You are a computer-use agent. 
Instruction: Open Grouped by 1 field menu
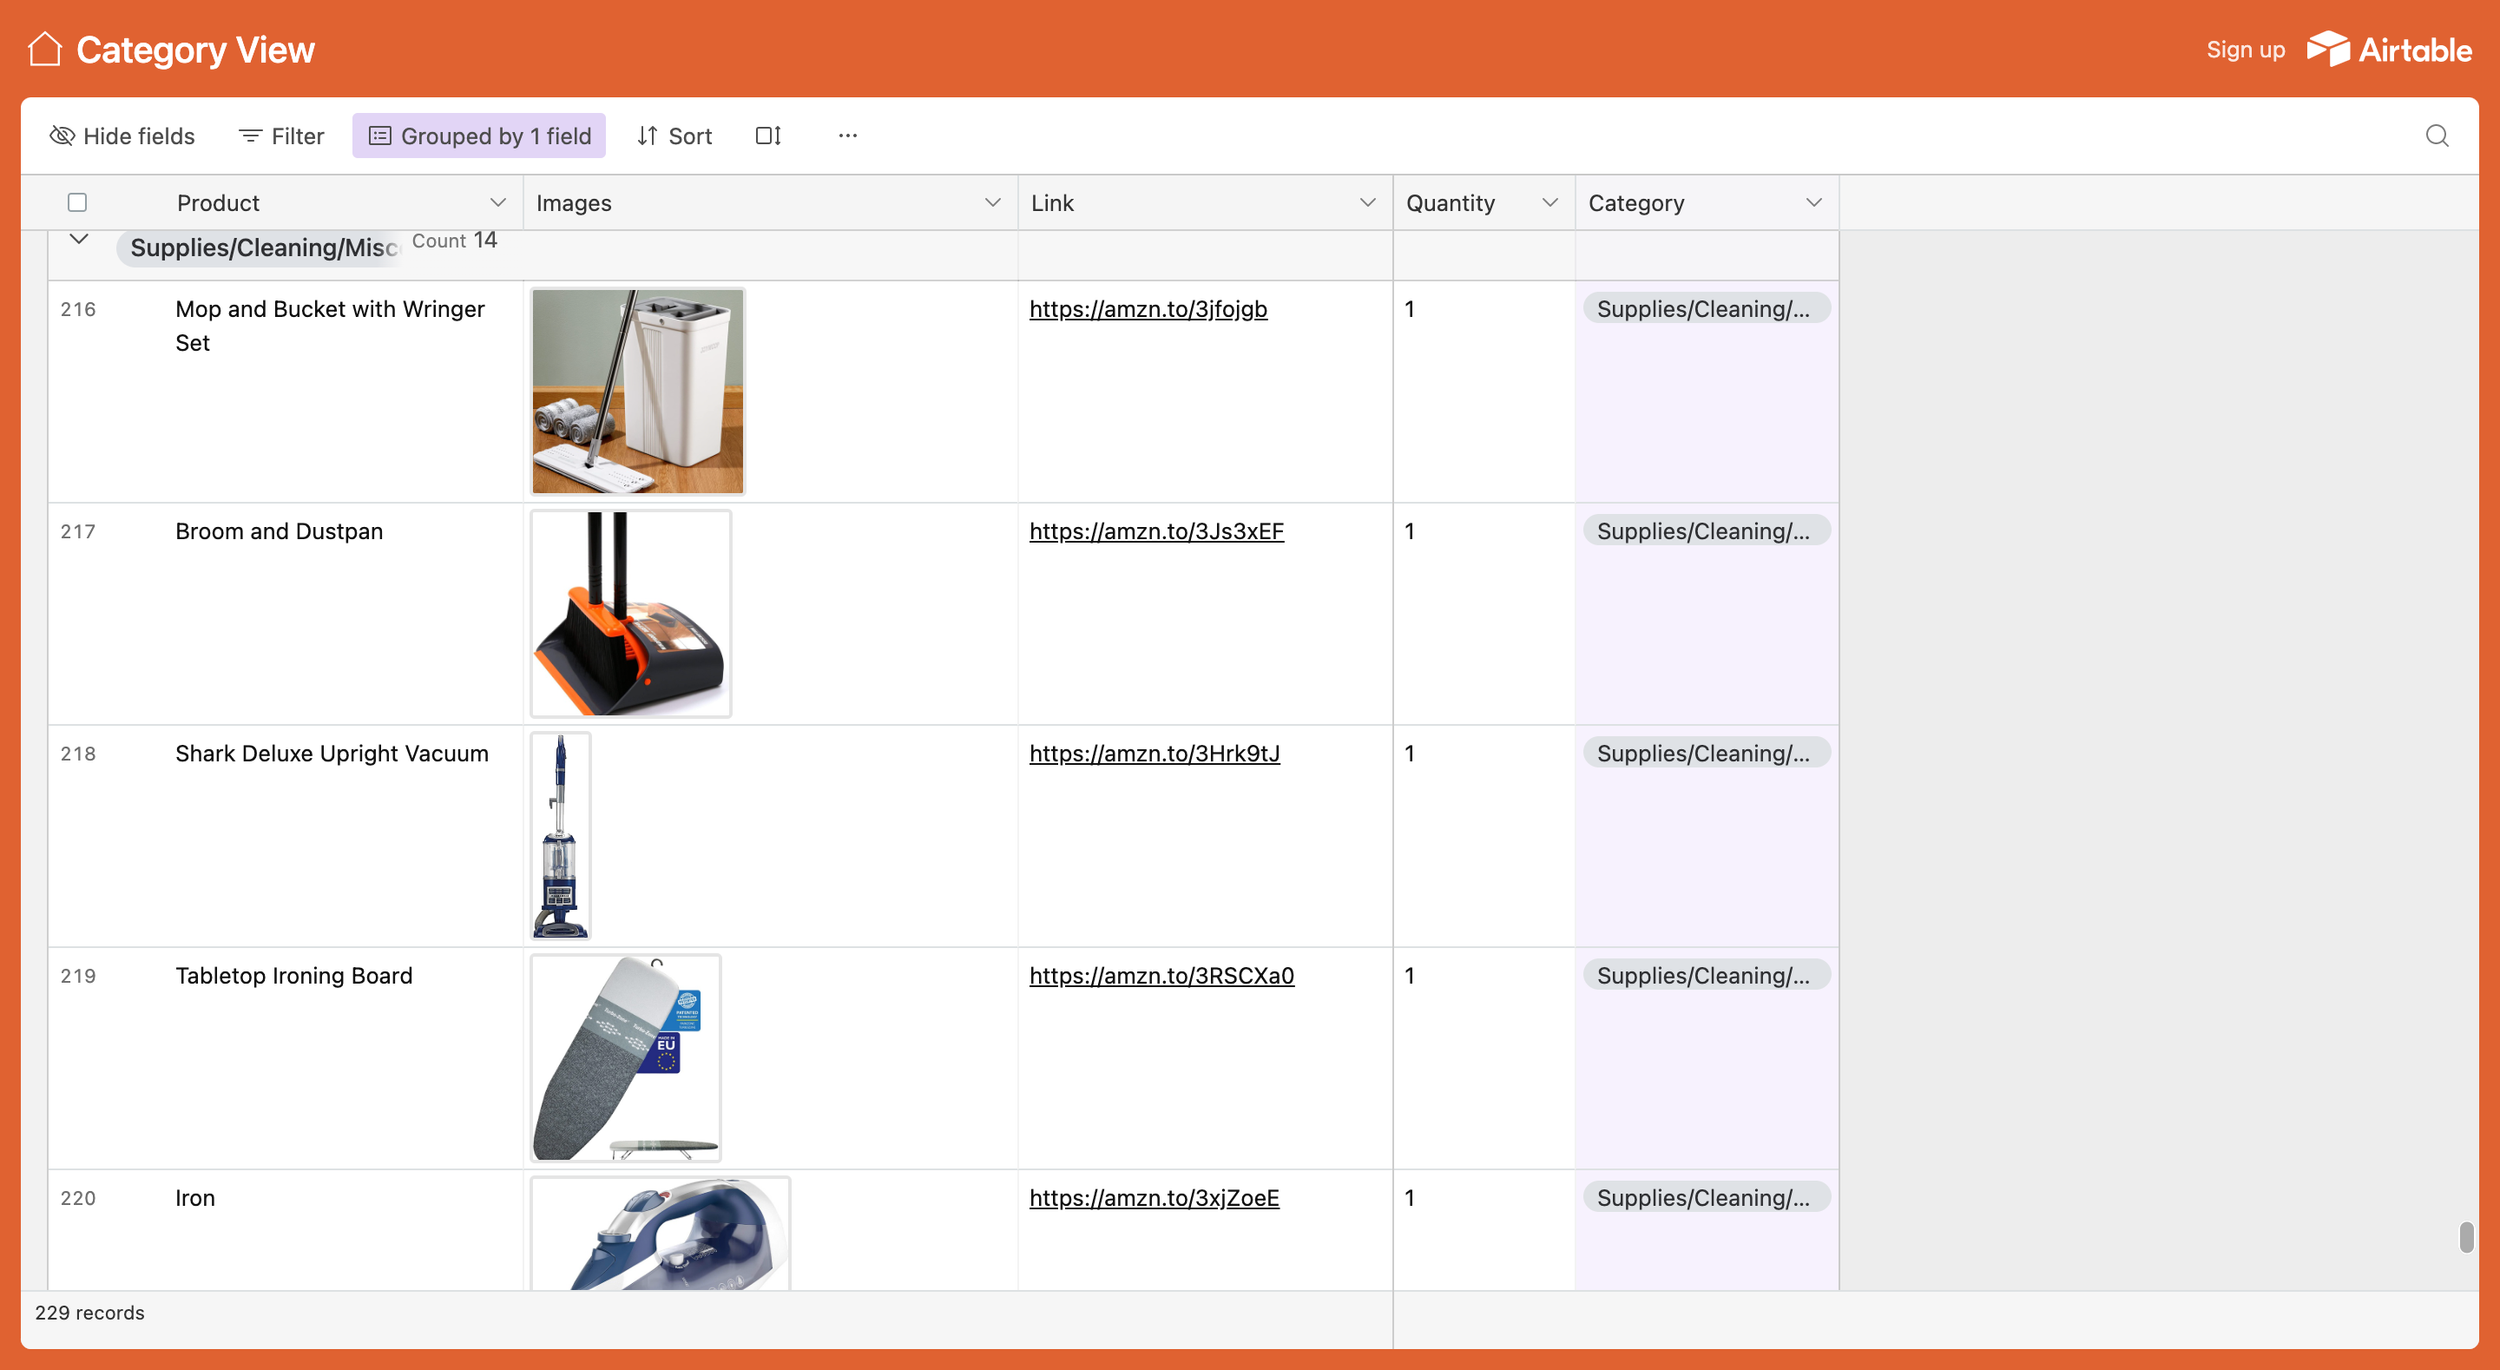point(479,136)
